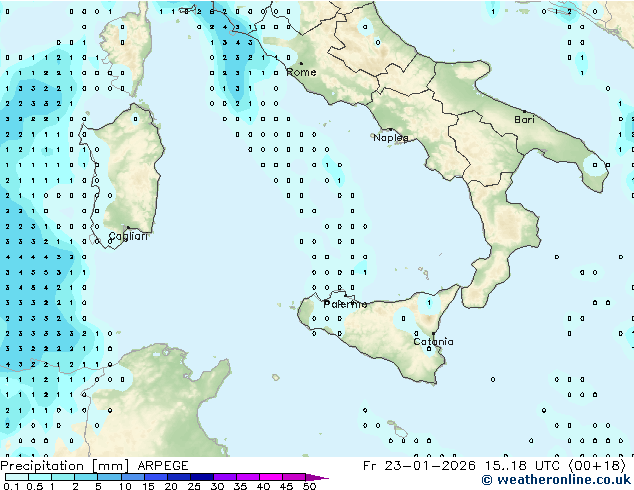Pick the 10–15 mm legend swatch
The height and width of the screenshot is (490, 634).
click(133, 477)
